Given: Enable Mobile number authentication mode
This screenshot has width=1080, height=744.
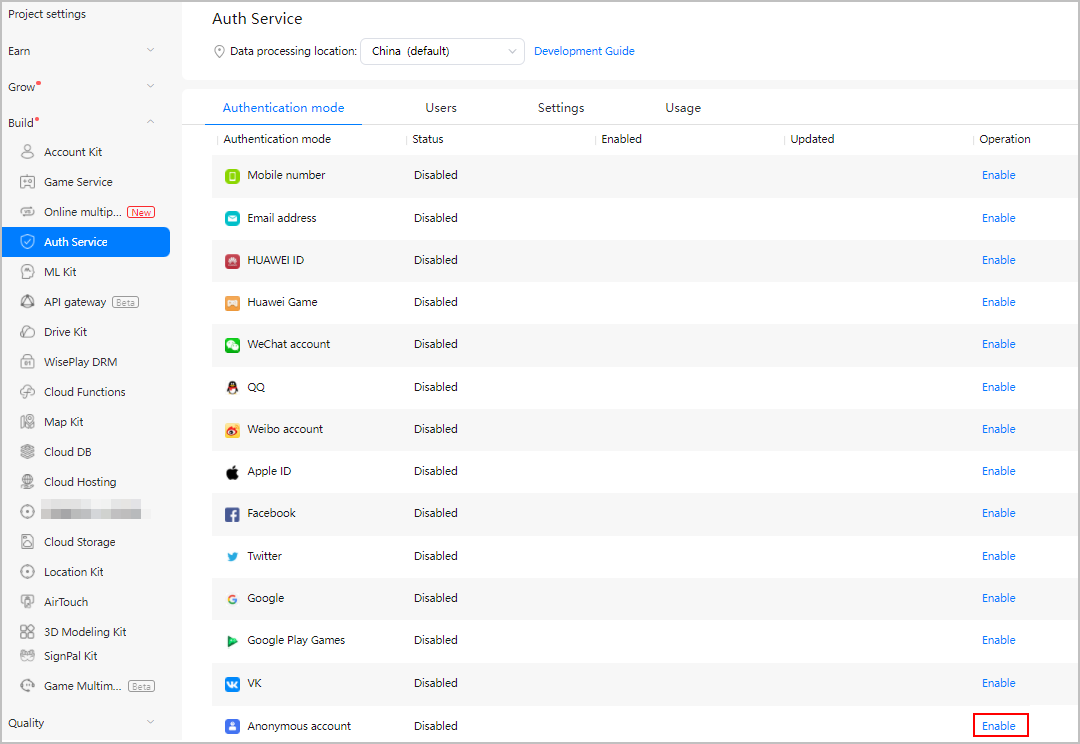Looking at the screenshot, I should [998, 175].
